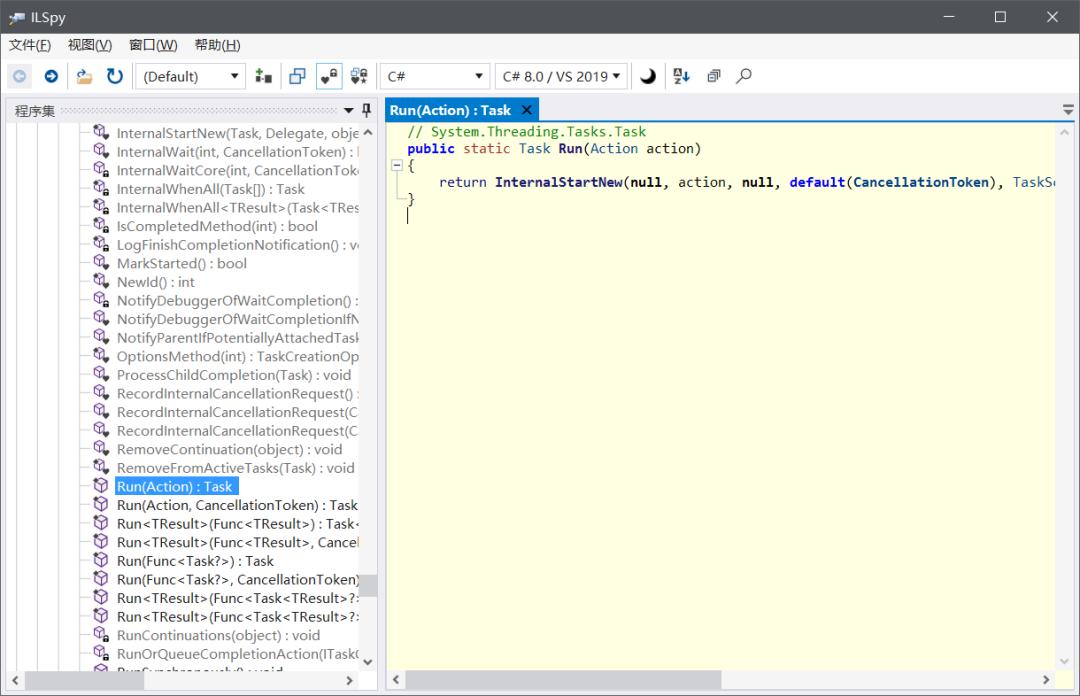Screen dimensions: 1080x696
Task: Navigate back with the back arrow
Action: pyautogui.click(x=19, y=75)
